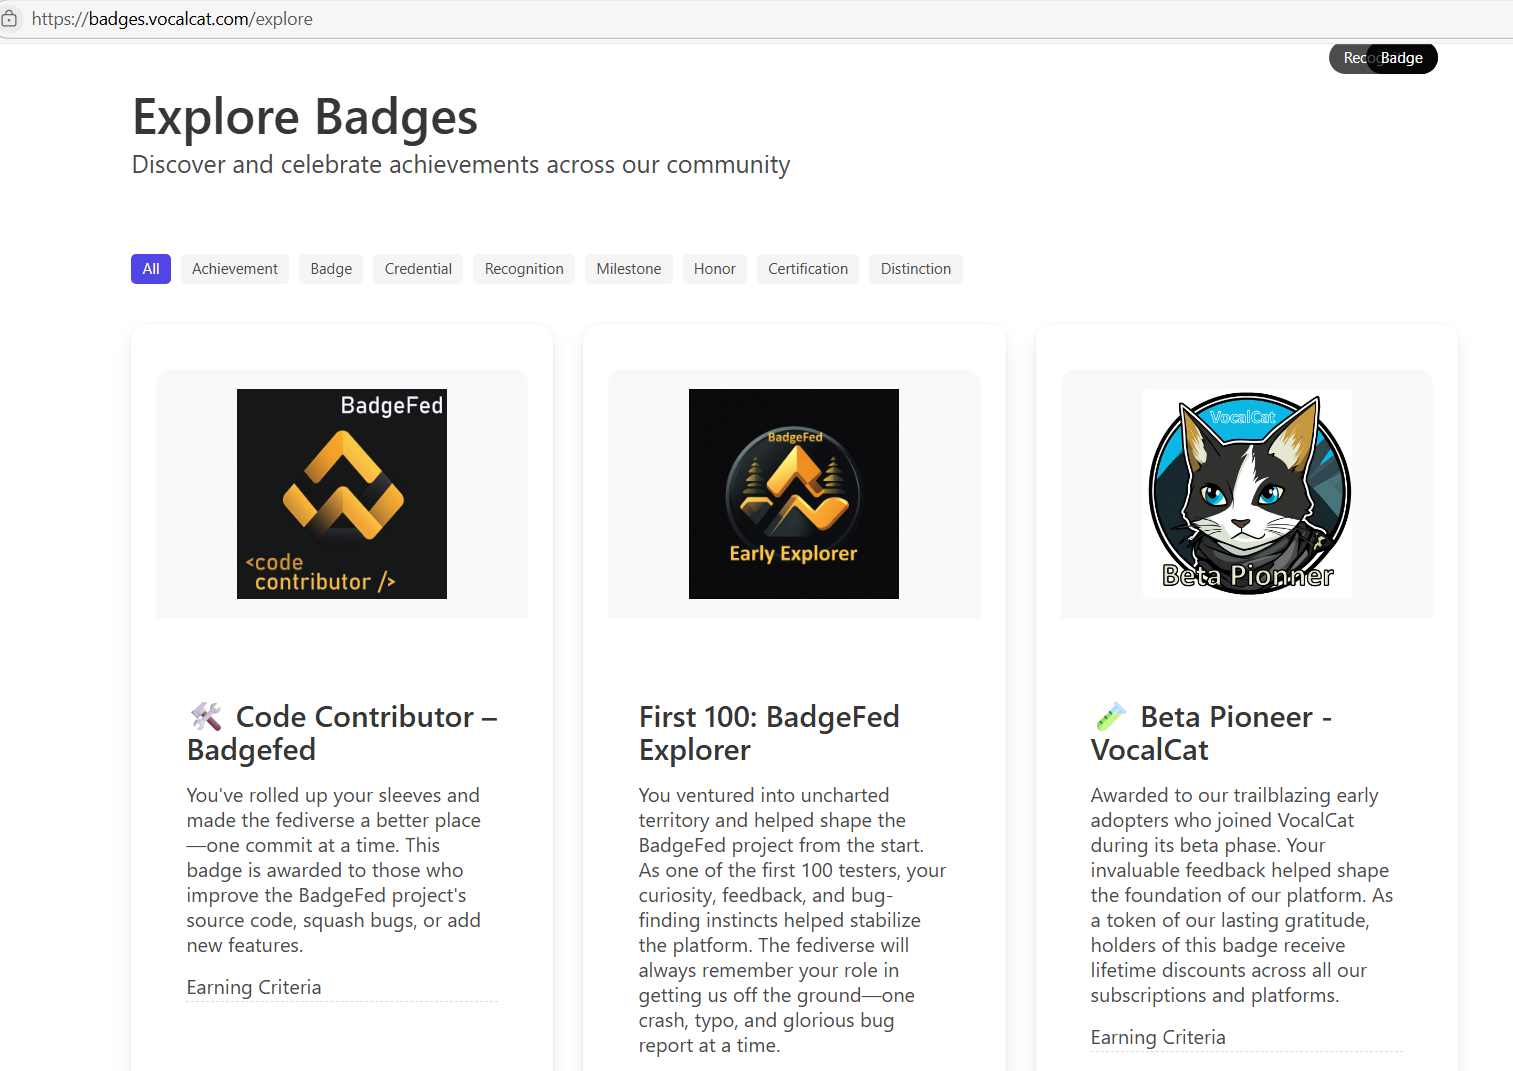Viewport: 1513px width, 1071px height.
Task: Open the BadgeFed code contributor badge image
Action: coord(342,494)
